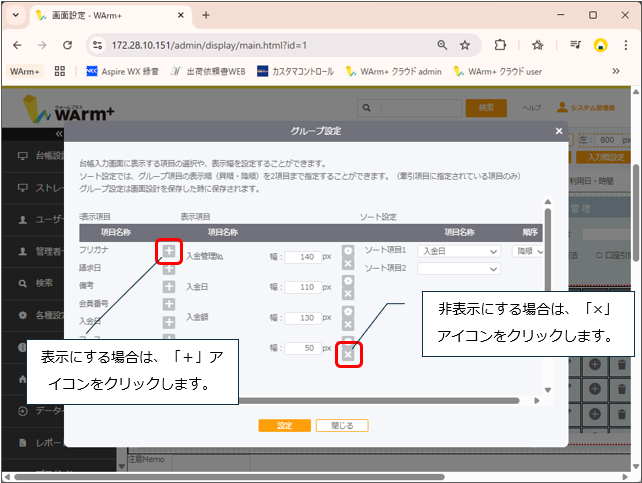Click the 入金日 width field showing 110
642x483 pixels.
301,287
